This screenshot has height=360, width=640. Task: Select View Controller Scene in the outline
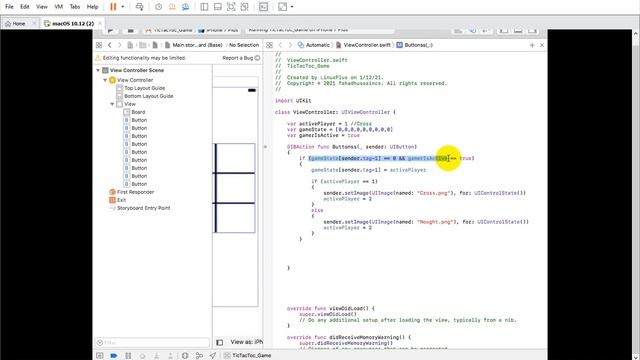(137, 70)
